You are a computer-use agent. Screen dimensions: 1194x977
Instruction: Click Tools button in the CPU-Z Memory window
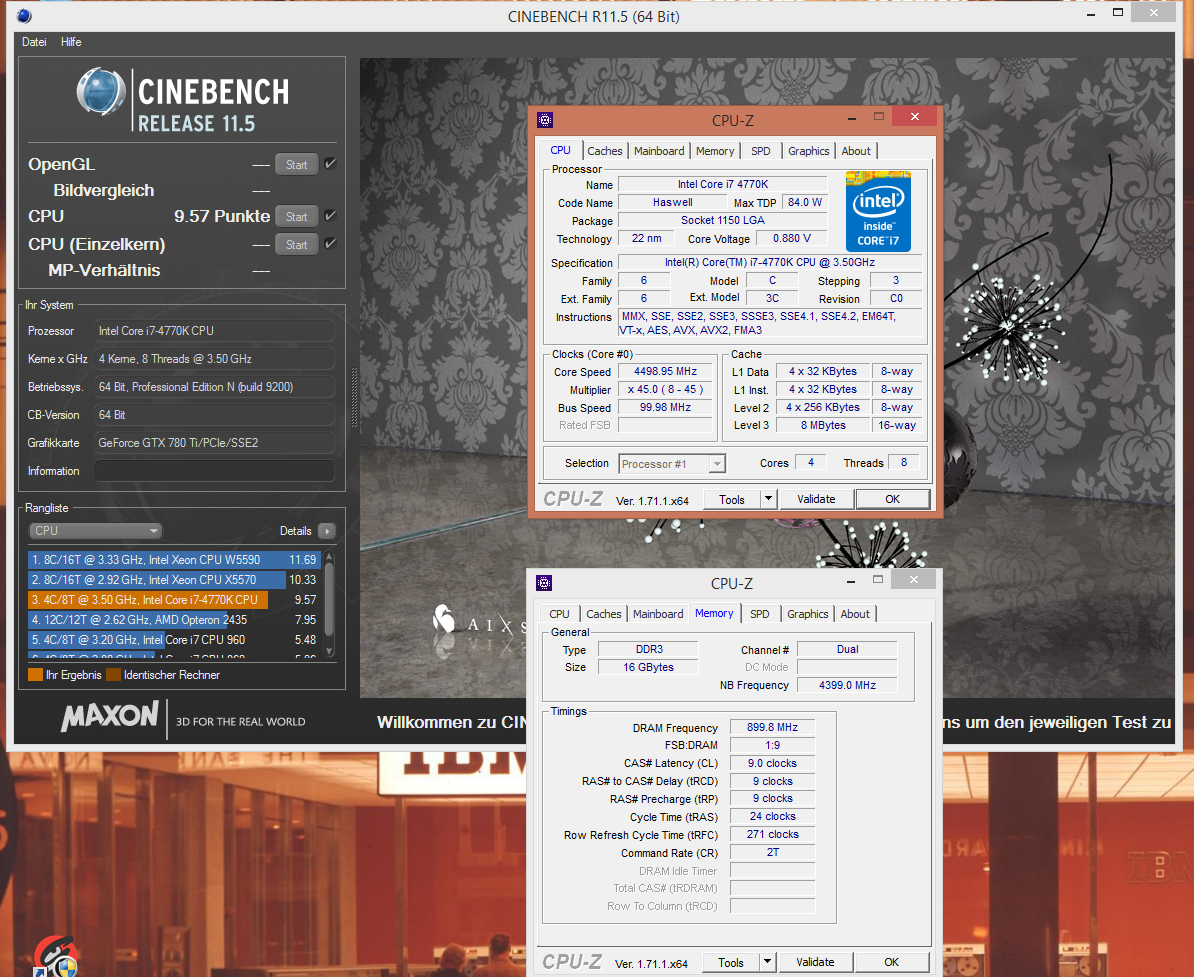pyautogui.click(x=731, y=962)
